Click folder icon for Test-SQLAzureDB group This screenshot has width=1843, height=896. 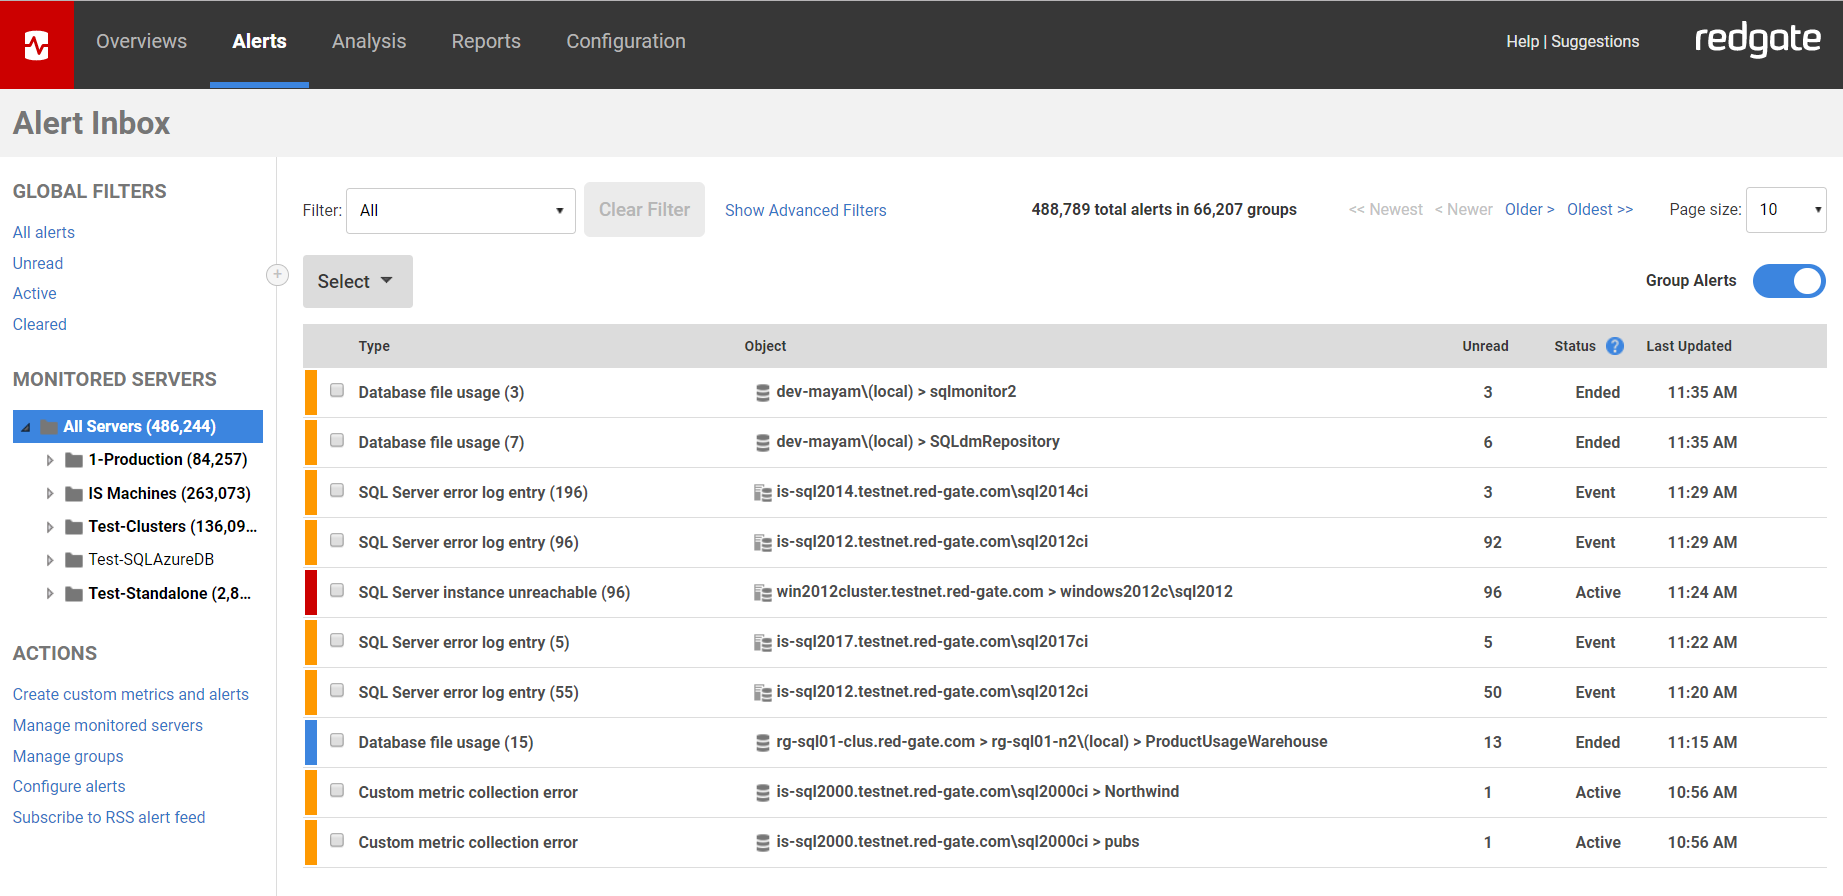click(74, 560)
